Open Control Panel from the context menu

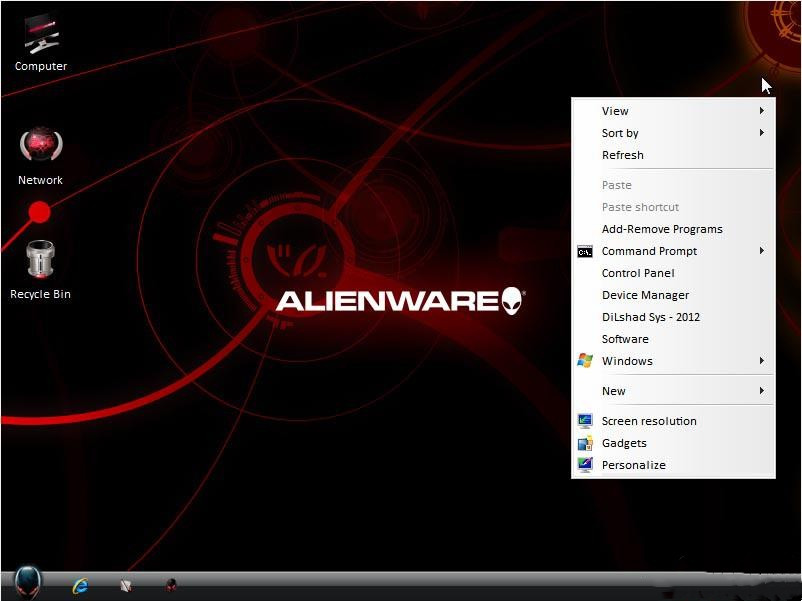tap(673, 273)
